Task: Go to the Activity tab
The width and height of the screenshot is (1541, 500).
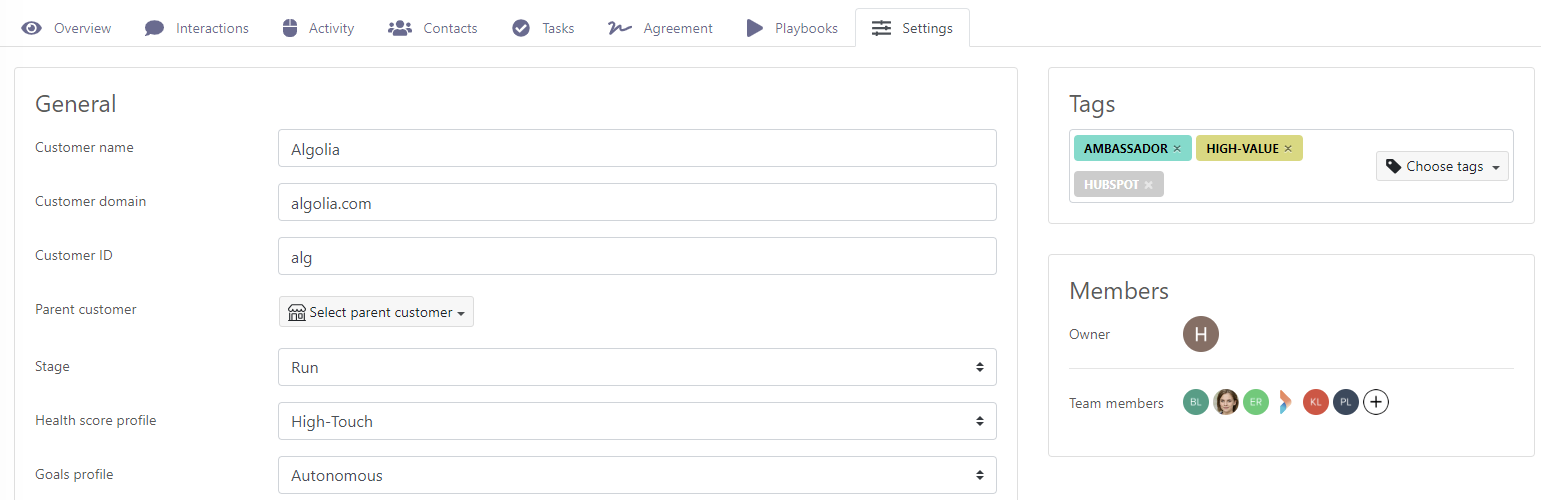Action: tap(317, 28)
